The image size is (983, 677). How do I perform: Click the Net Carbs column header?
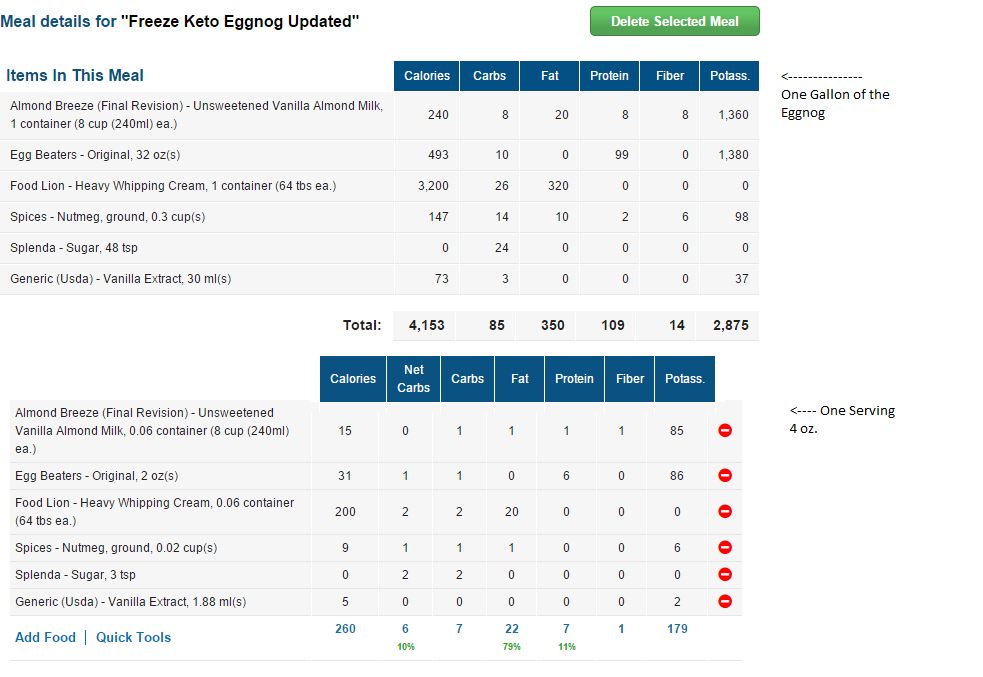click(x=414, y=379)
